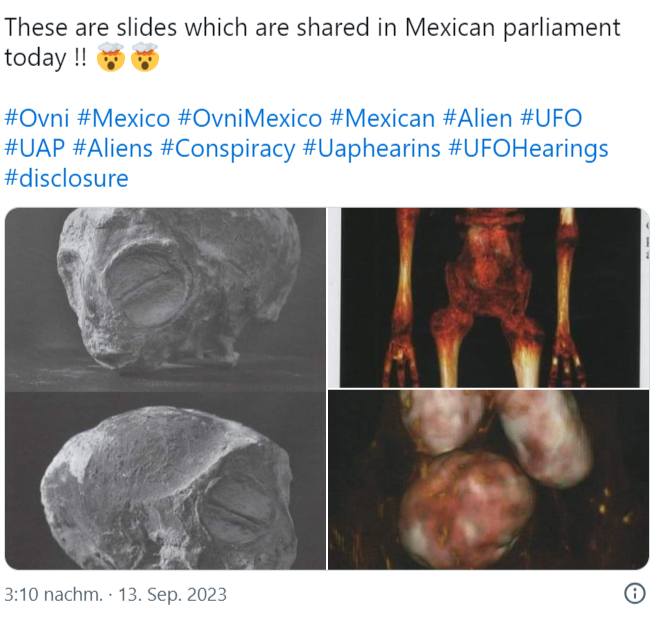Open the #Alien hashtag
The width and height of the screenshot is (659, 617).
[x=477, y=118]
